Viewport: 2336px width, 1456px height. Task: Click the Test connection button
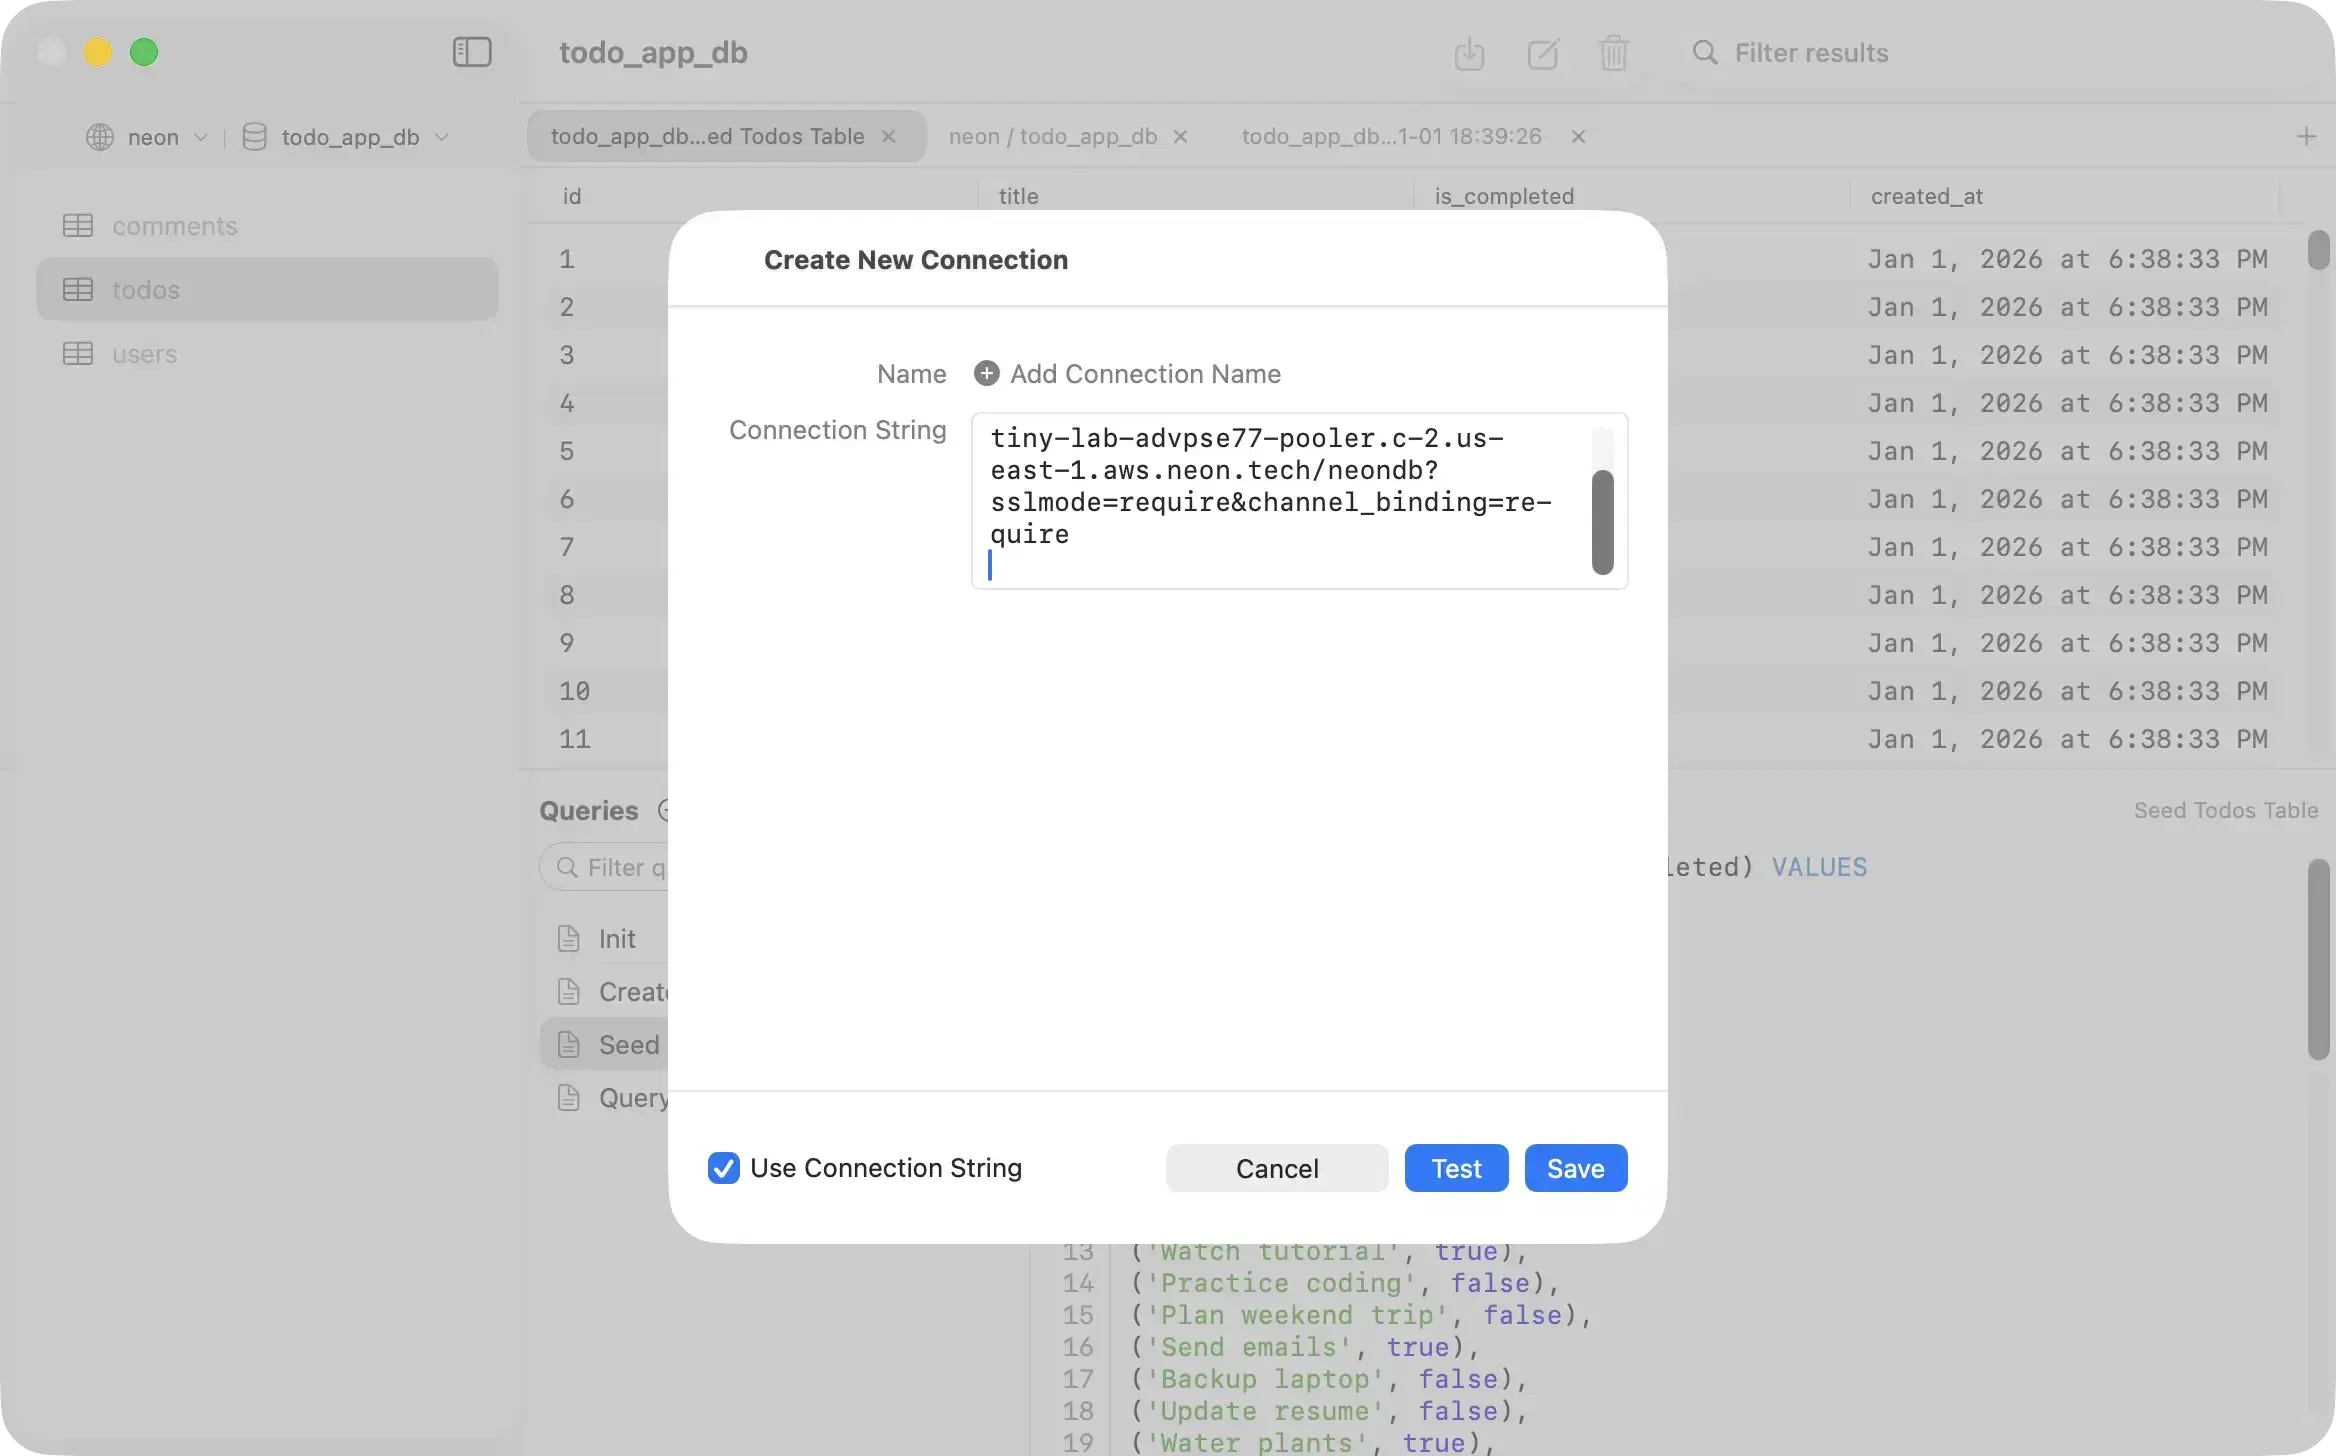pyautogui.click(x=1456, y=1168)
